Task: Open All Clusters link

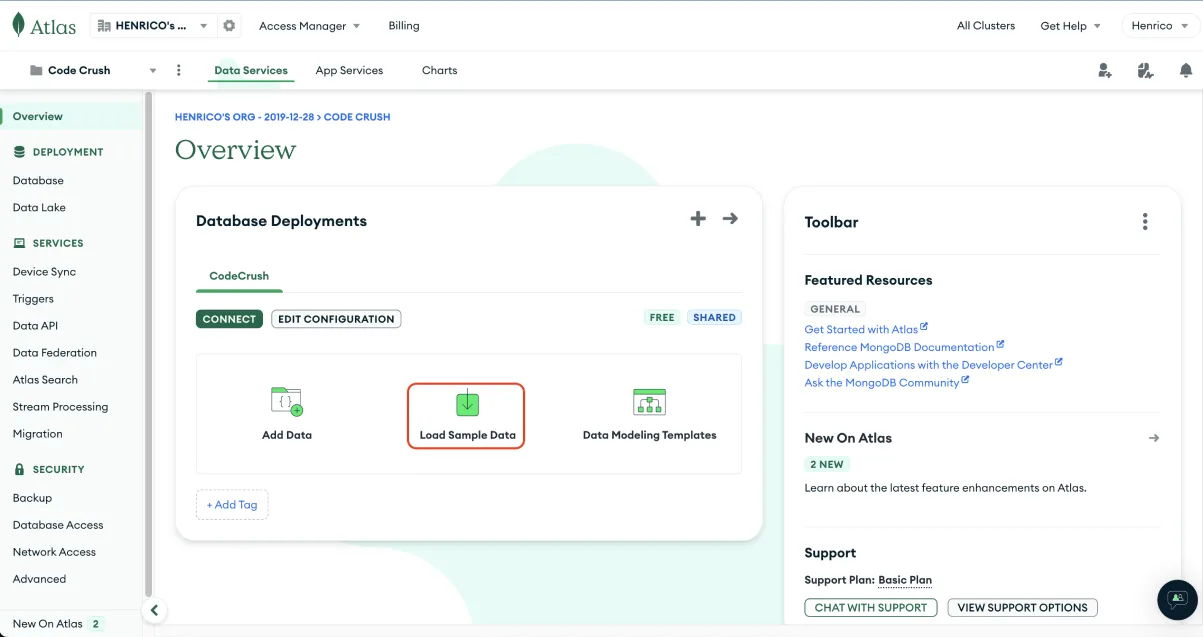Action: pos(986,26)
